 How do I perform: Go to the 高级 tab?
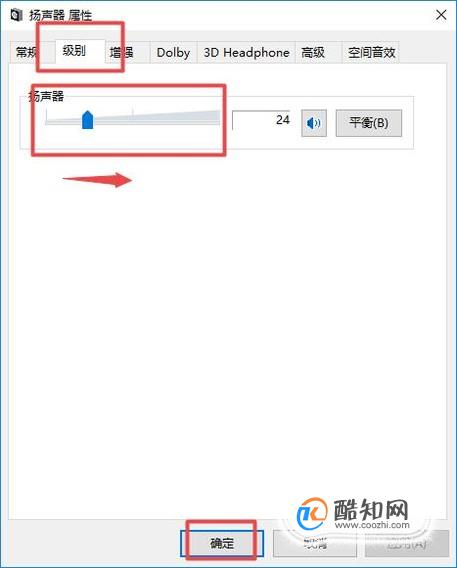[x=313, y=53]
